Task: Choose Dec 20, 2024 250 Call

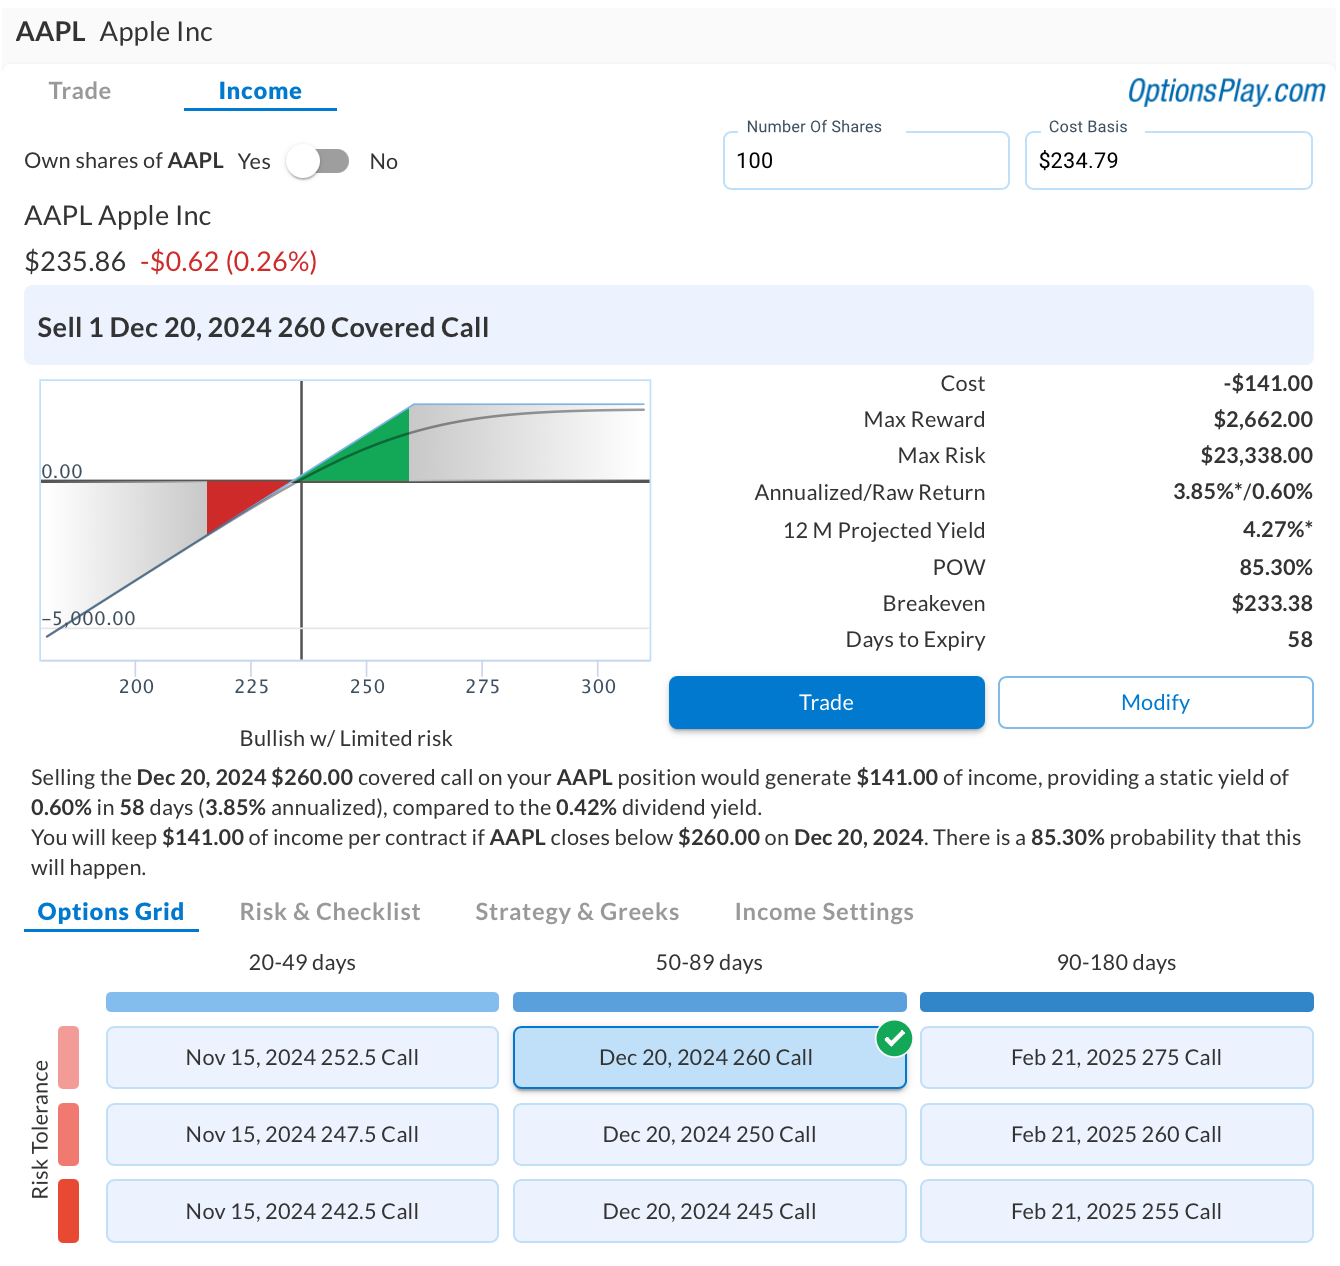Action: coord(709,1134)
